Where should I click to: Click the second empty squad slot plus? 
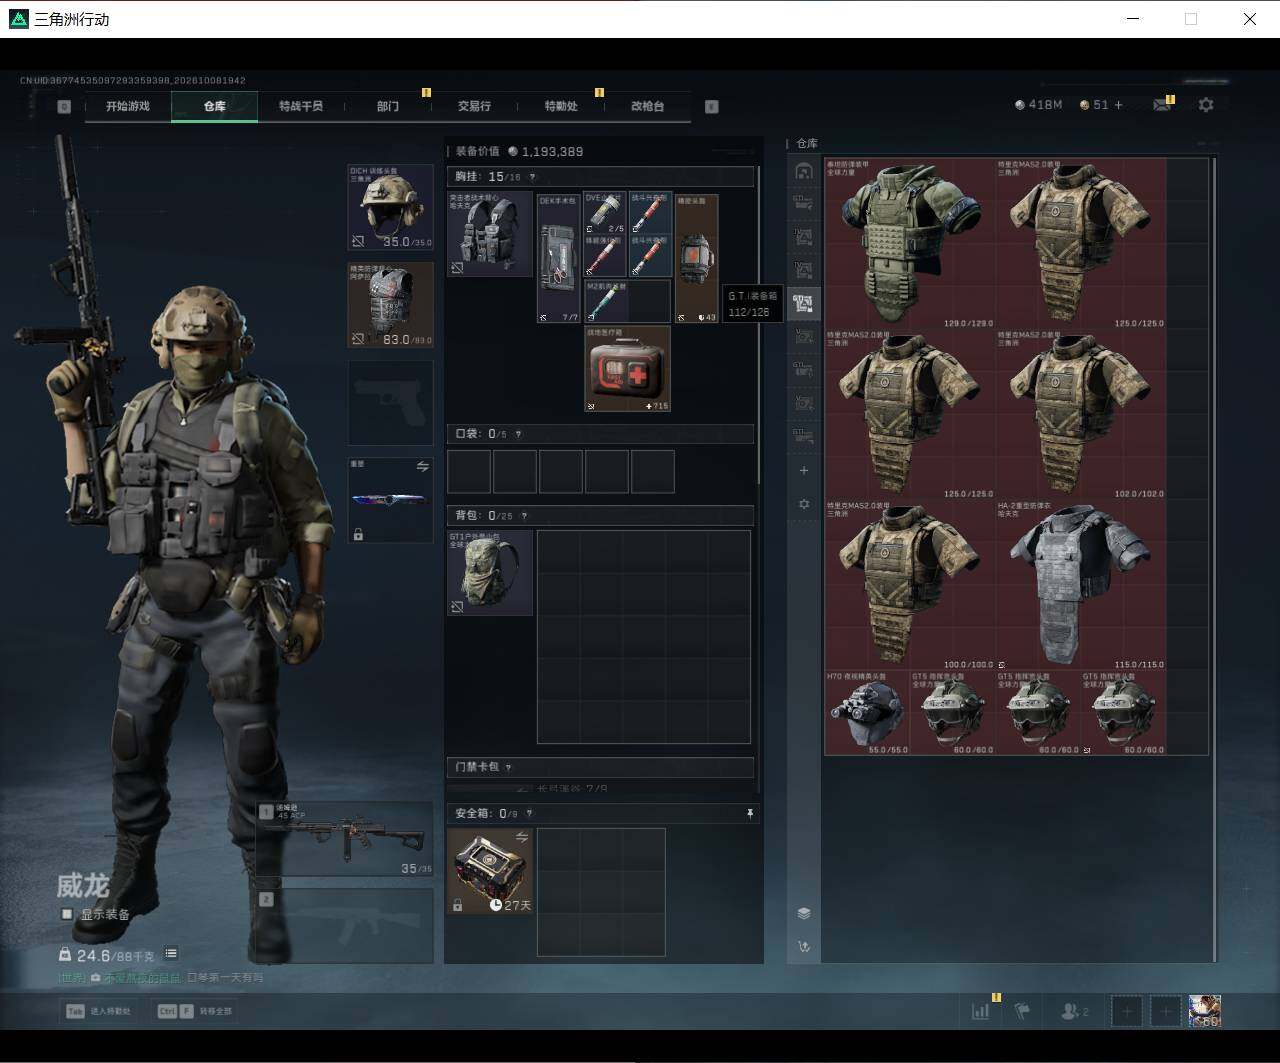tap(1165, 1011)
